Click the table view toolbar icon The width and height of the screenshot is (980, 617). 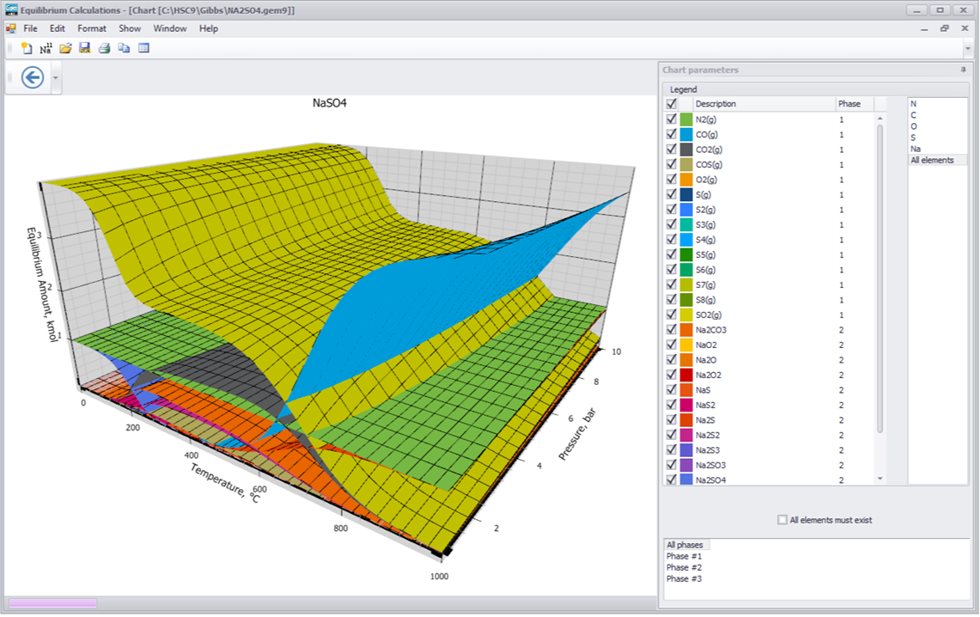144,48
